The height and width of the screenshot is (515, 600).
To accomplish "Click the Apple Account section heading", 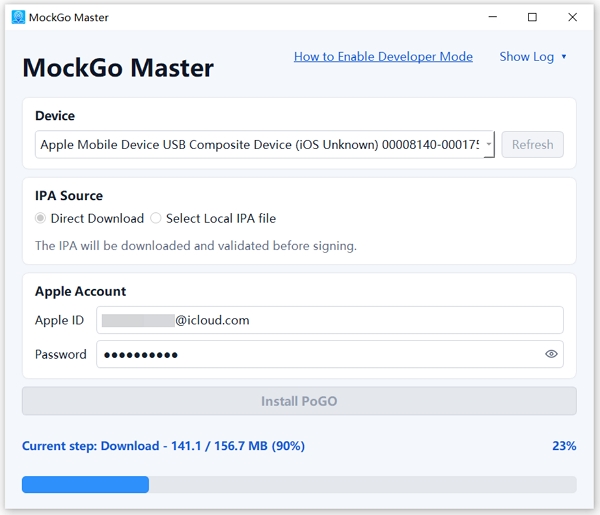I will click(x=80, y=291).
